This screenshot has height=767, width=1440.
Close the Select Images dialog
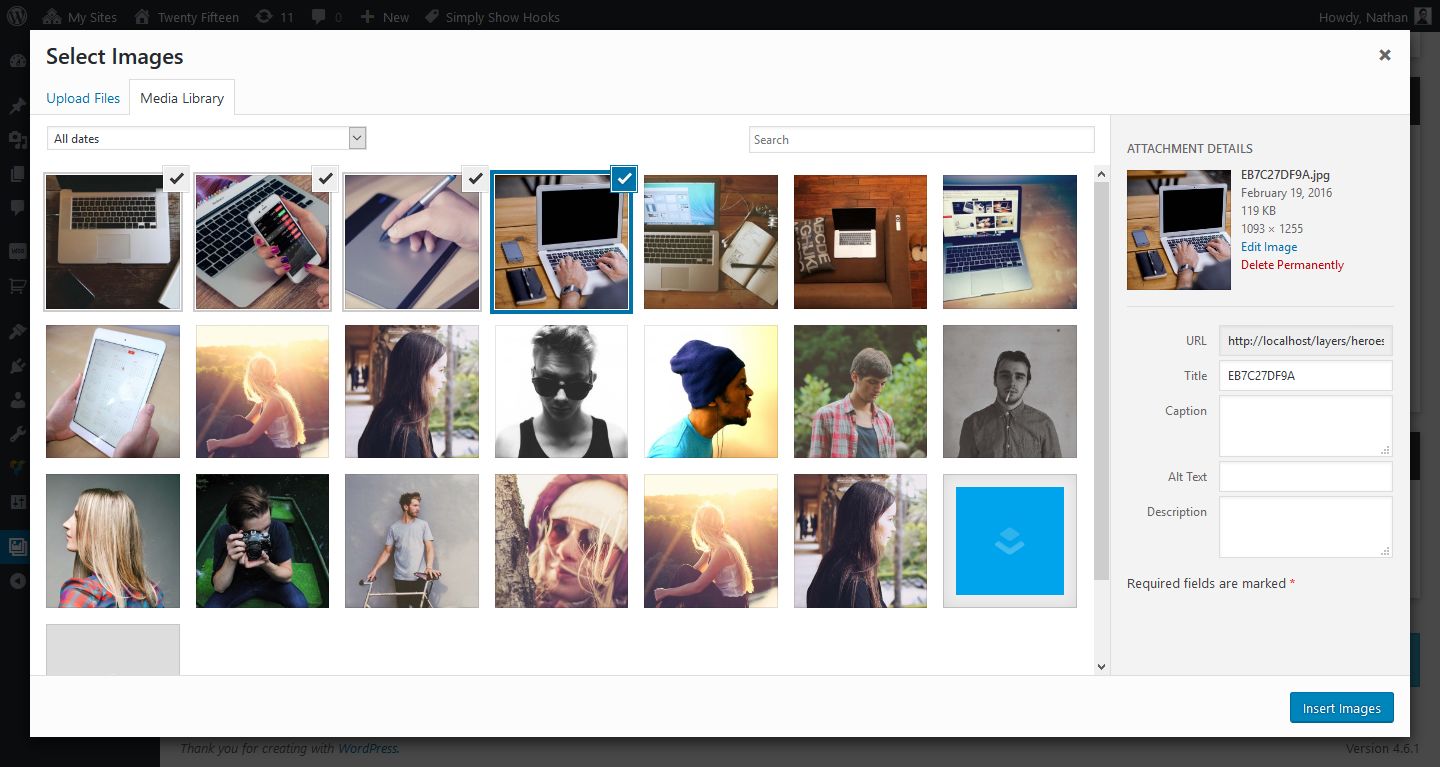click(x=1385, y=56)
